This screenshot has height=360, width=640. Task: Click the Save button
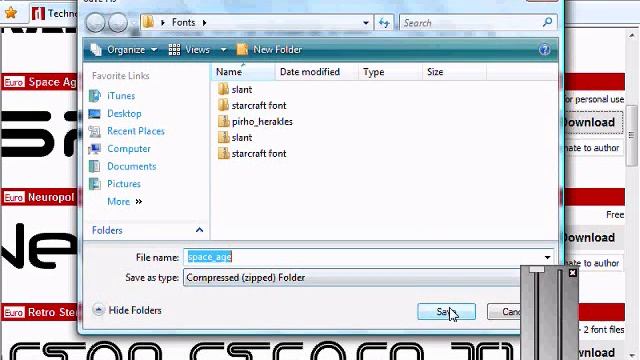coord(447,312)
